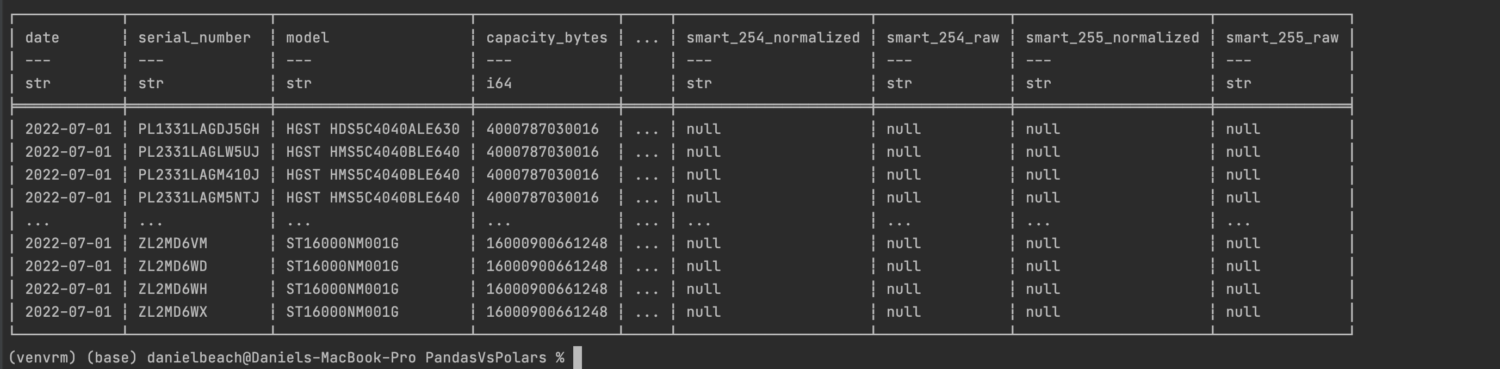Click the smart_255_normalized column header
The image size is (1500, 369).
click(1113, 38)
